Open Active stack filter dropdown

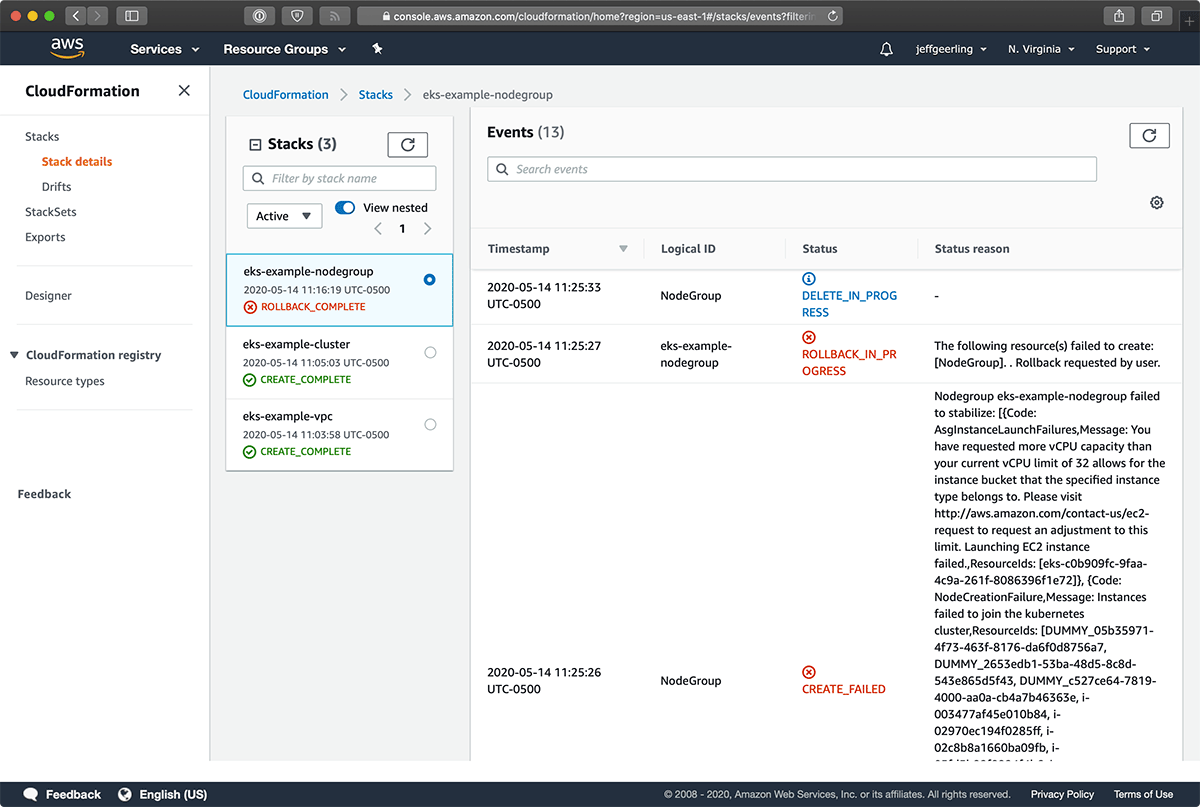point(284,216)
